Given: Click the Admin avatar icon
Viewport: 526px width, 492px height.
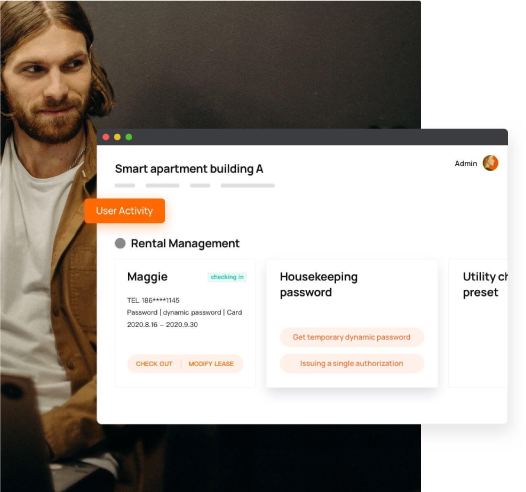Looking at the screenshot, I should pyautogui.click(x=490, y=163).
